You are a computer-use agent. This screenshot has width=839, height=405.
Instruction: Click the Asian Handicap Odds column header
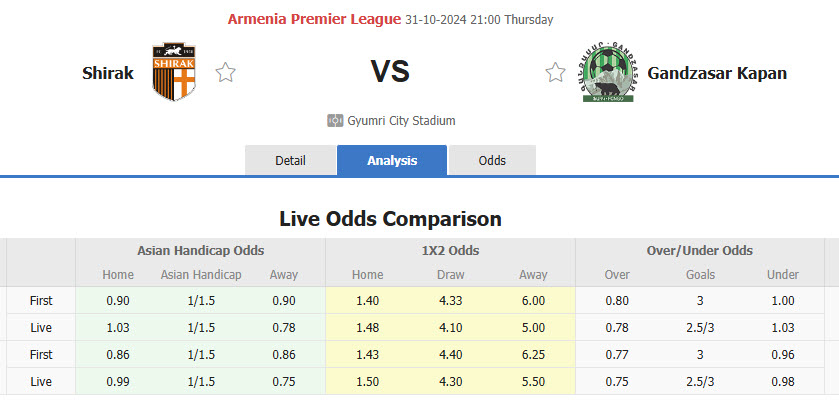coord(200,250)
